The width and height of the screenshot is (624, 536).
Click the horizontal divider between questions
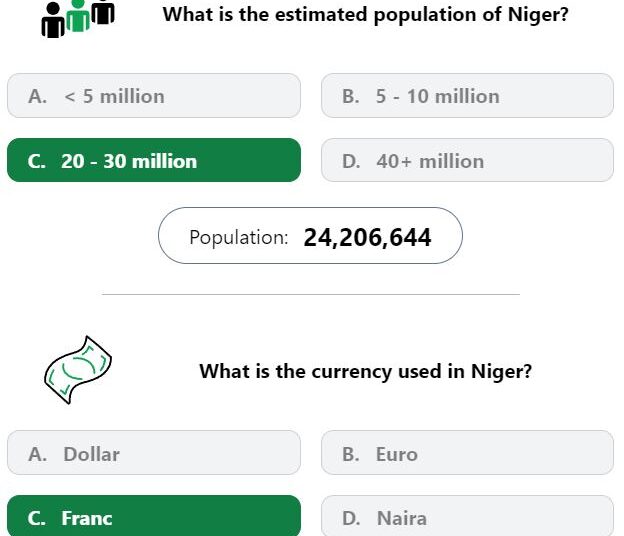[311, 294]
